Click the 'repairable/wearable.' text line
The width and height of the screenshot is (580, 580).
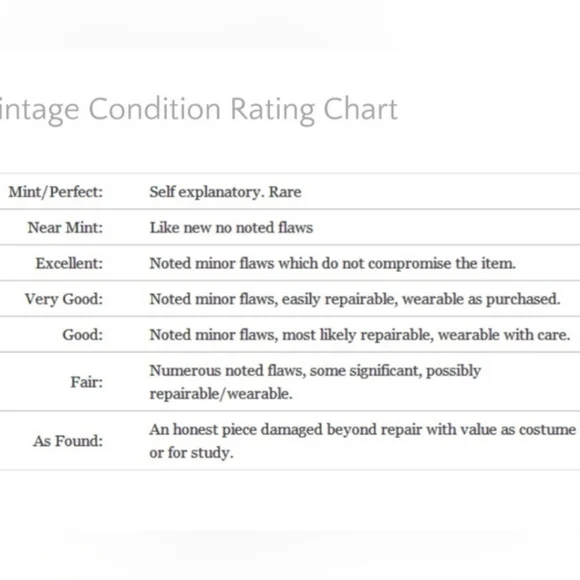(221, 394)
